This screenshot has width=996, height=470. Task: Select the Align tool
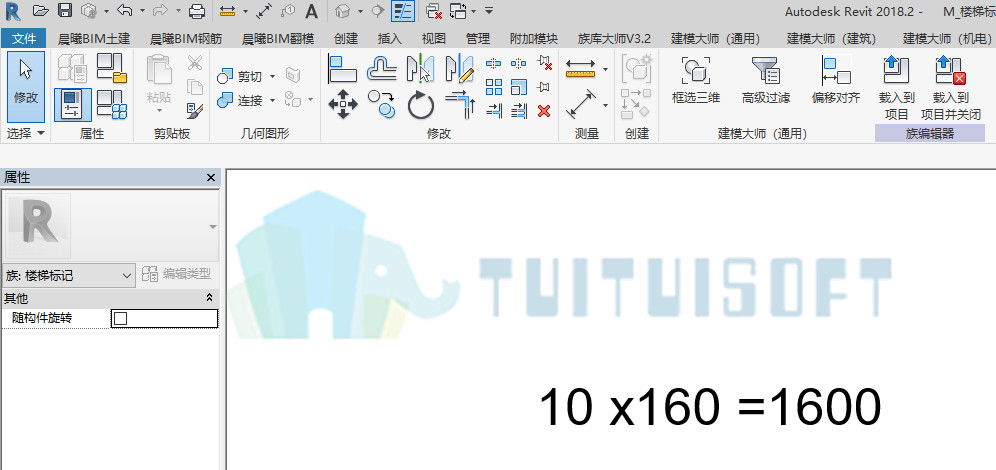pos(342,69)
